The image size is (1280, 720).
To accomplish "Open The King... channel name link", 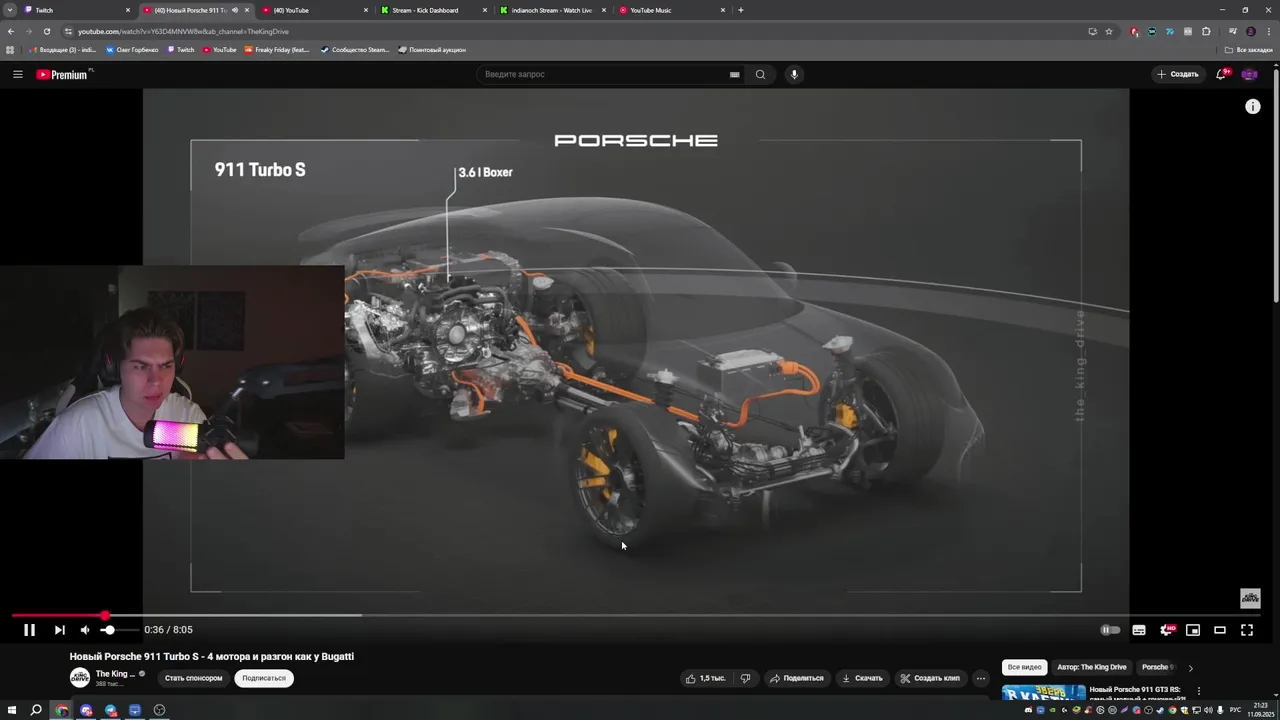I will click(x=115, y=674).
